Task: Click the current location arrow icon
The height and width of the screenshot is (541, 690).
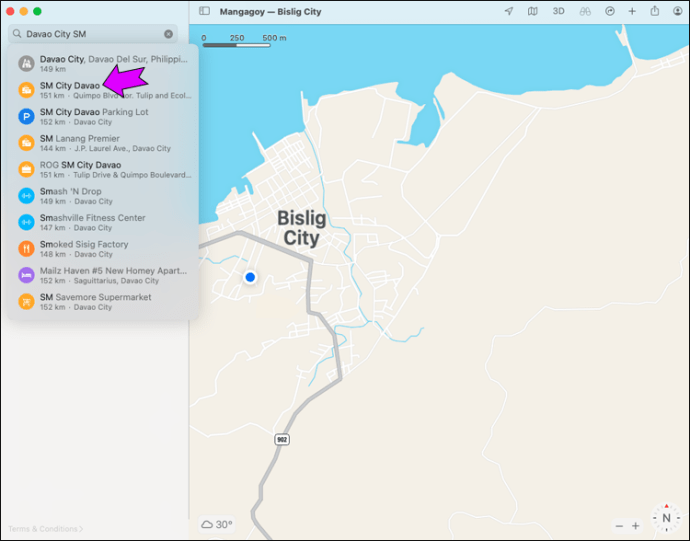Action: click(509, 11)
